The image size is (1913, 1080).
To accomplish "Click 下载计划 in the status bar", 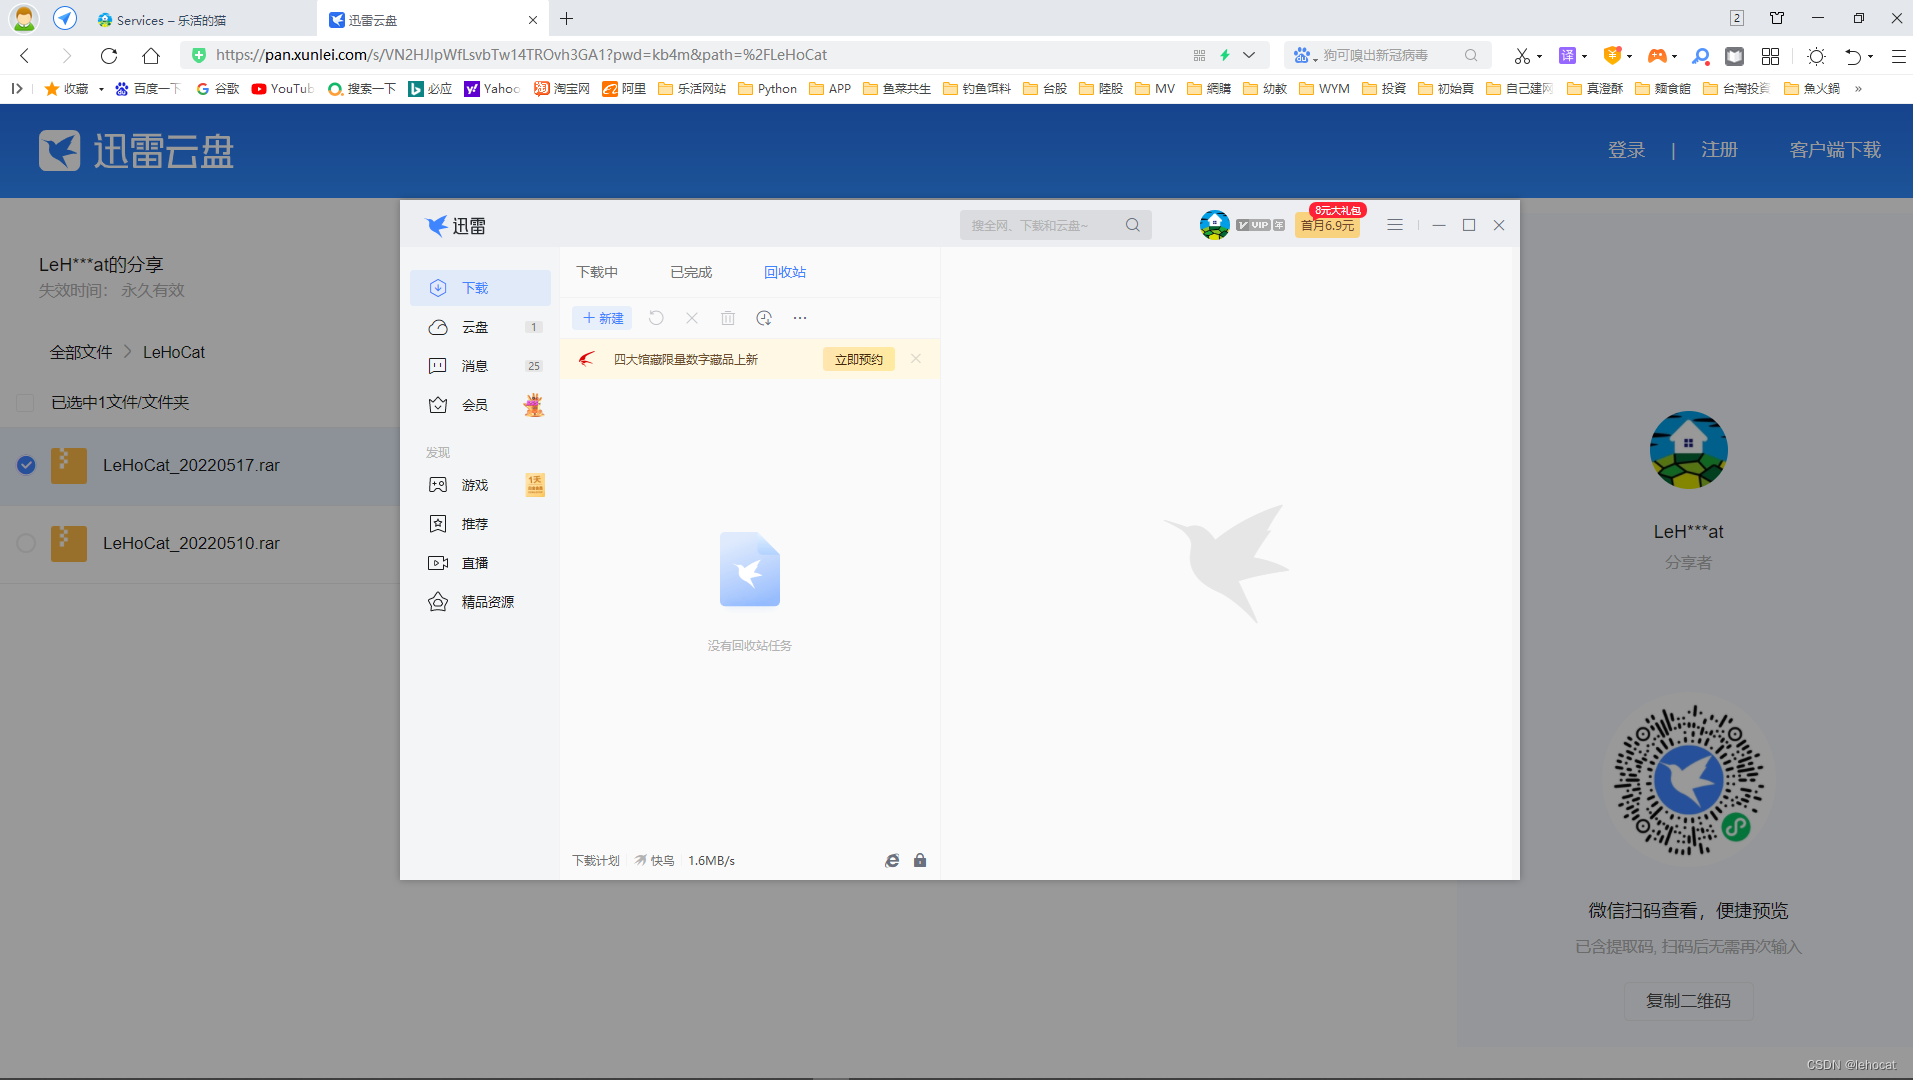I will (x=596, y=861).
